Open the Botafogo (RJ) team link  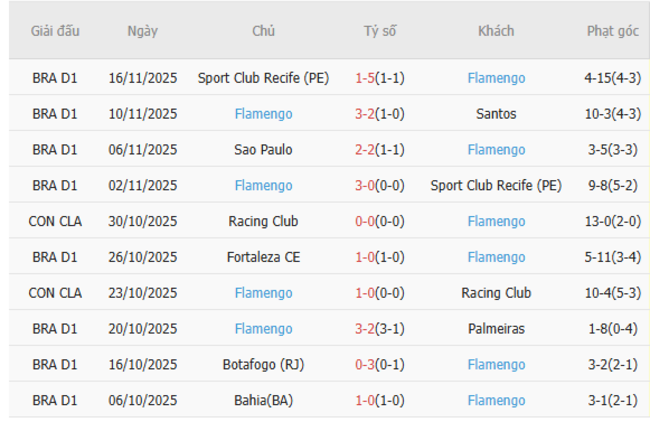(x=263, y=365)
